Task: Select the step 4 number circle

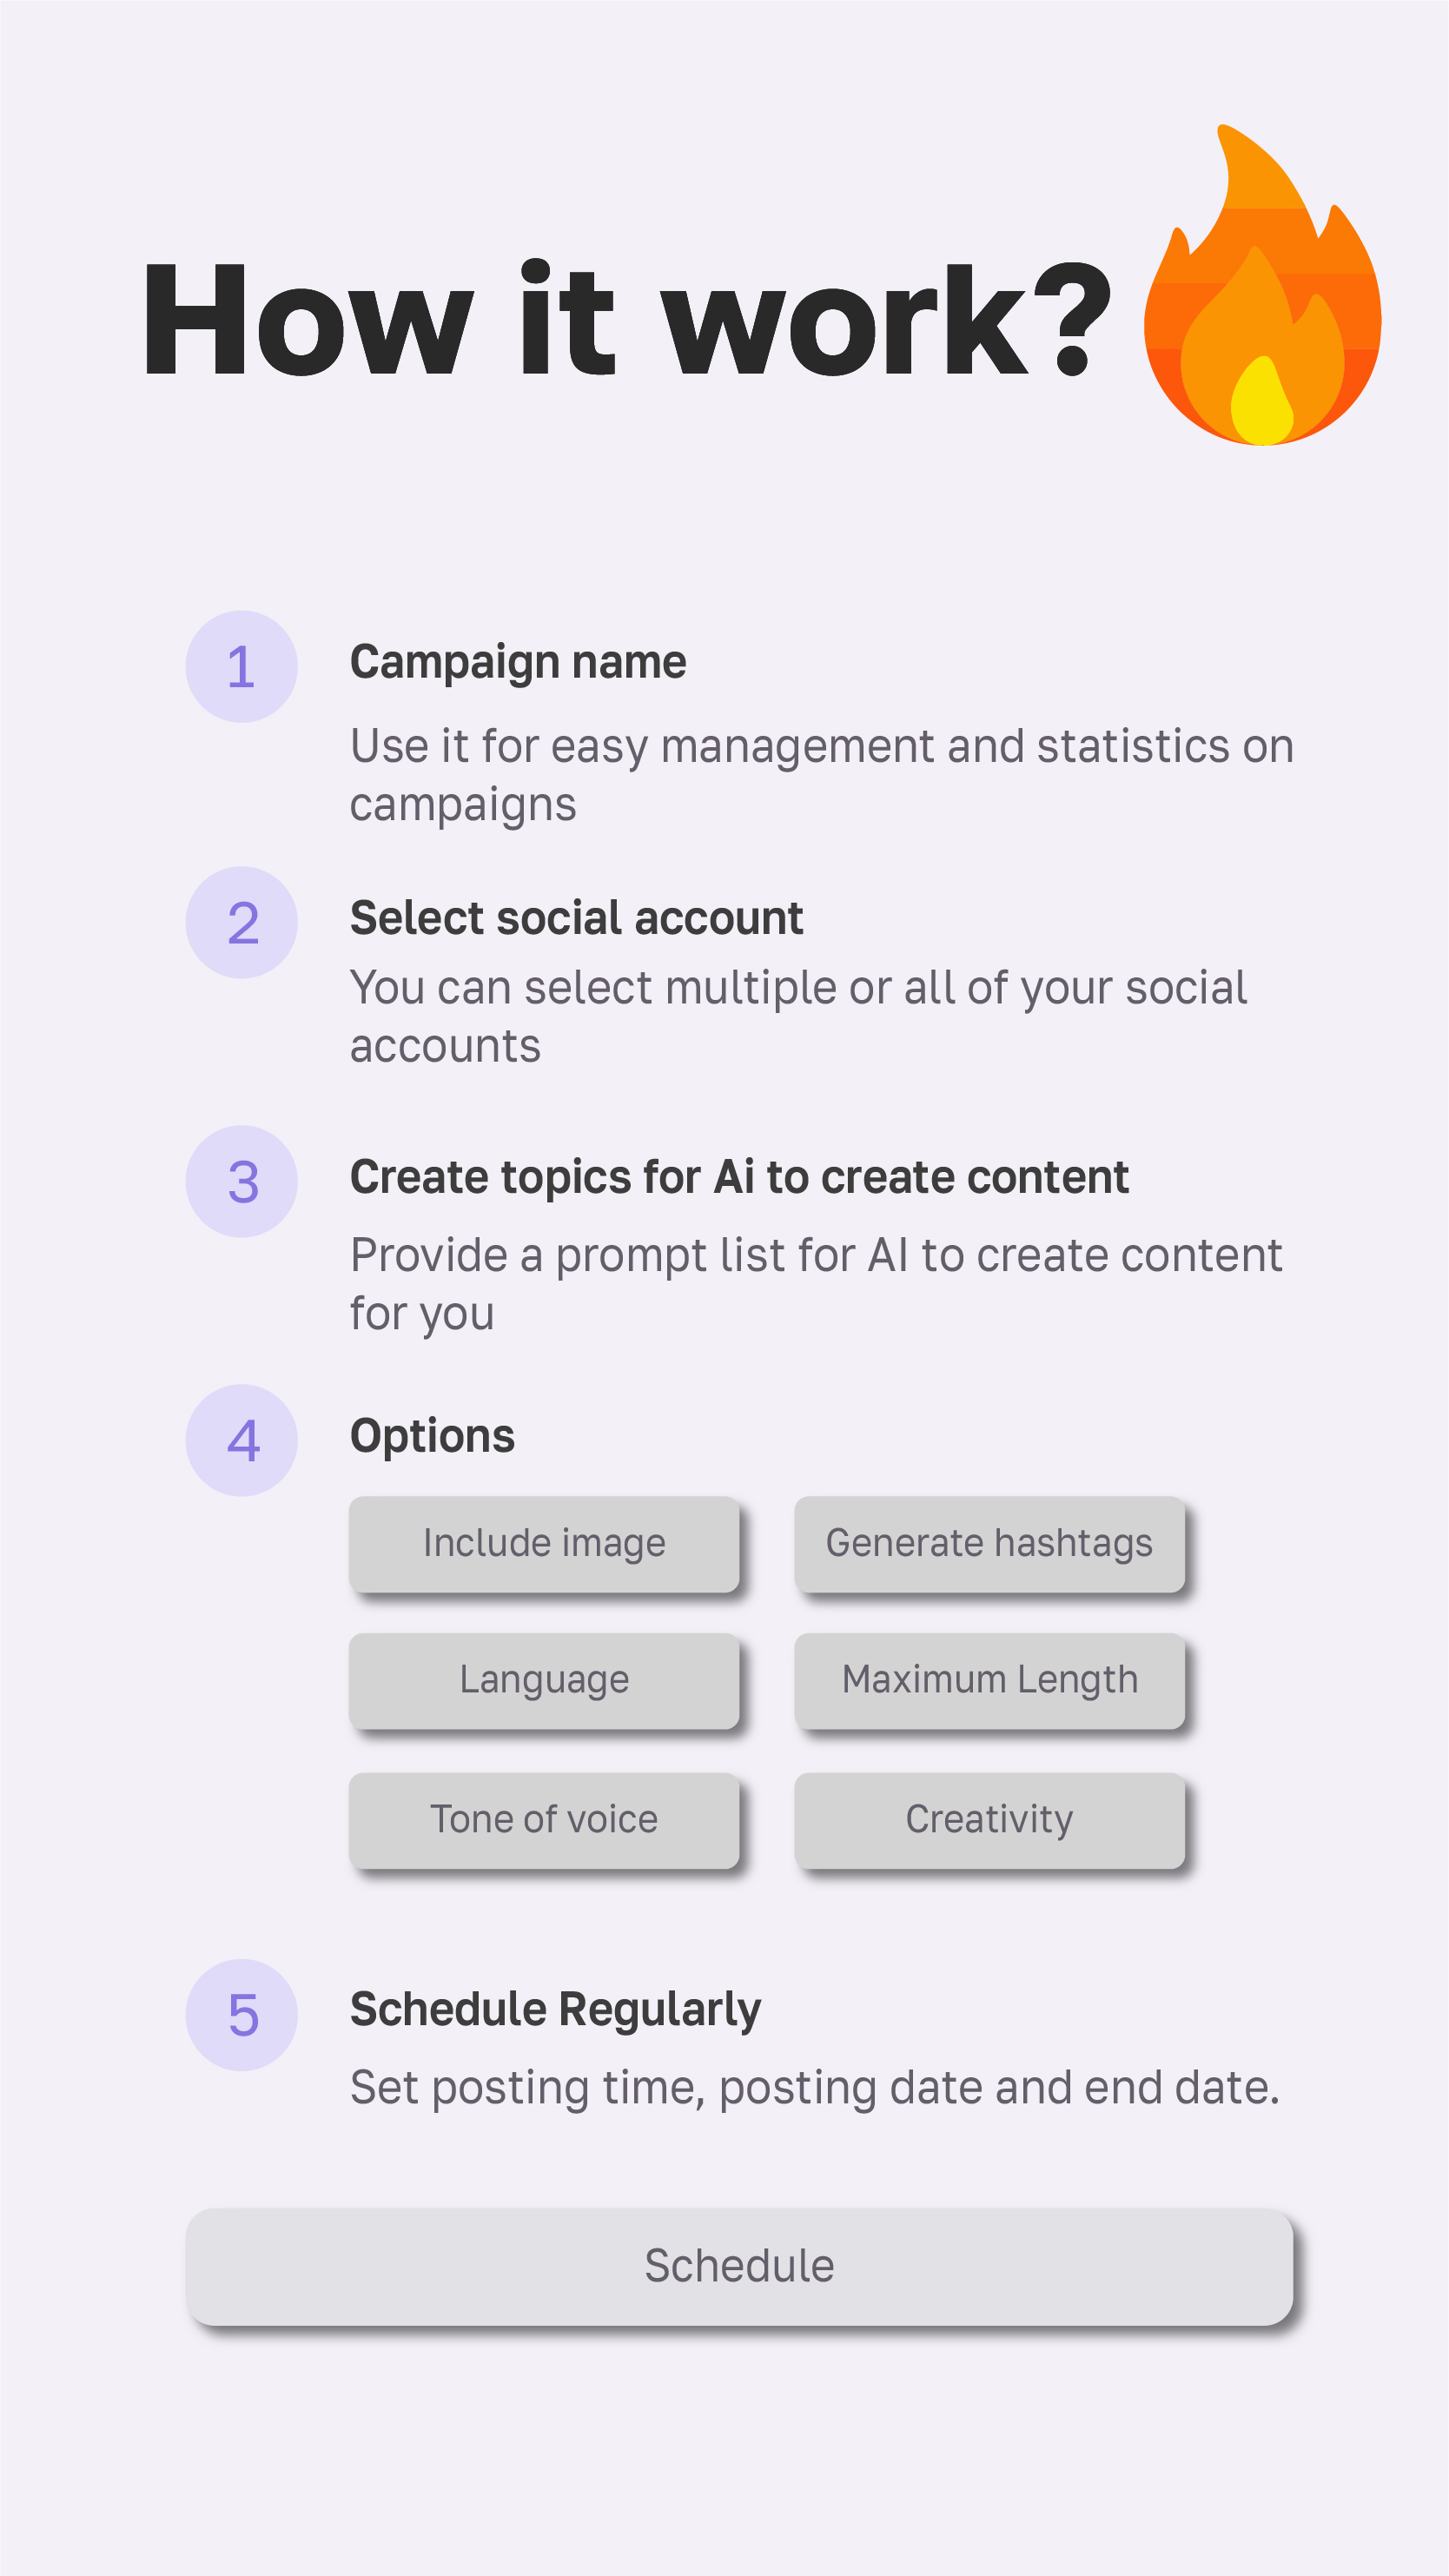Action: pos(241,1441)
